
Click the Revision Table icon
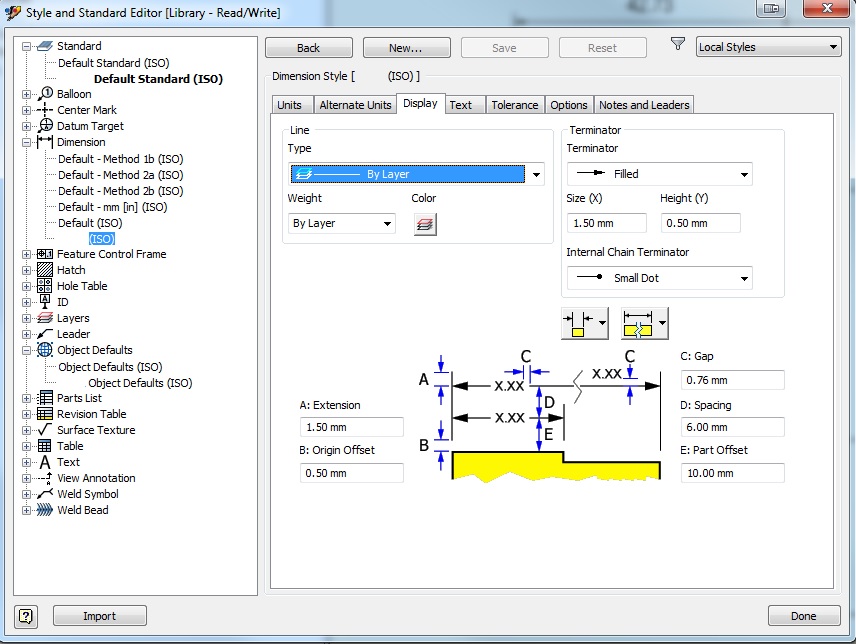click(45, 414)
